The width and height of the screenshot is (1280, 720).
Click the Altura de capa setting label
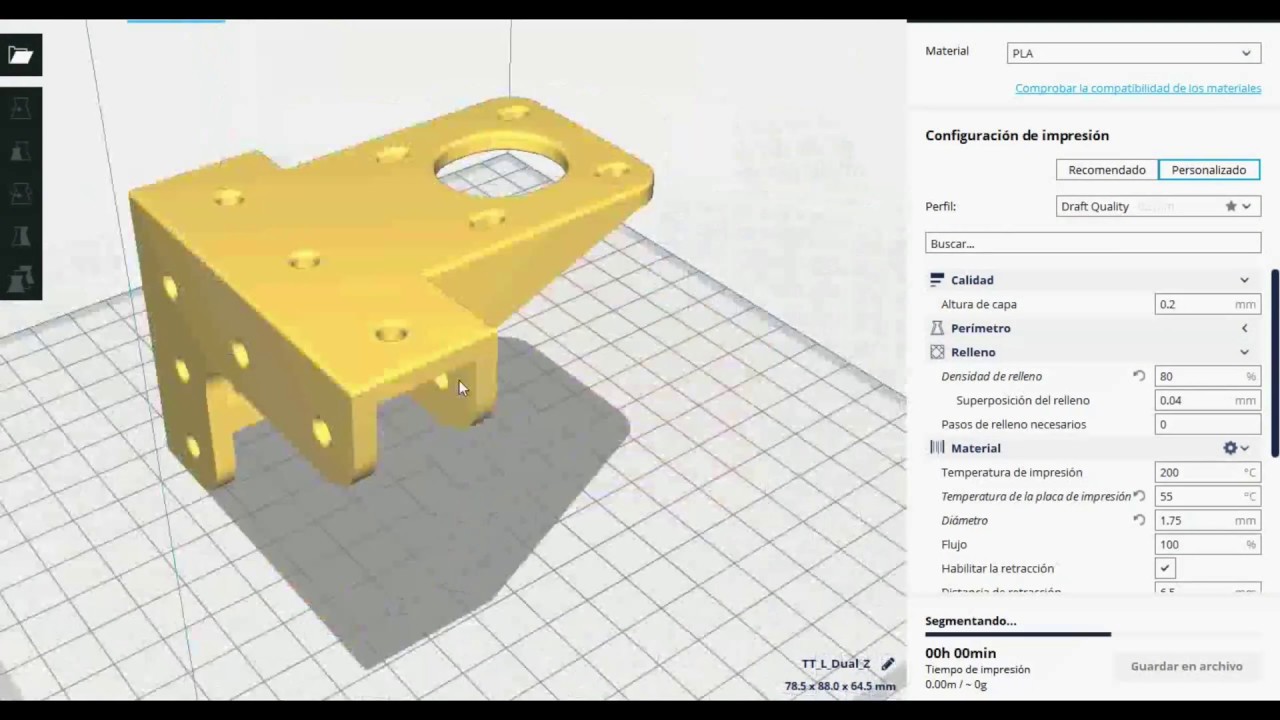pyautogui.click(x=979, y=304)
